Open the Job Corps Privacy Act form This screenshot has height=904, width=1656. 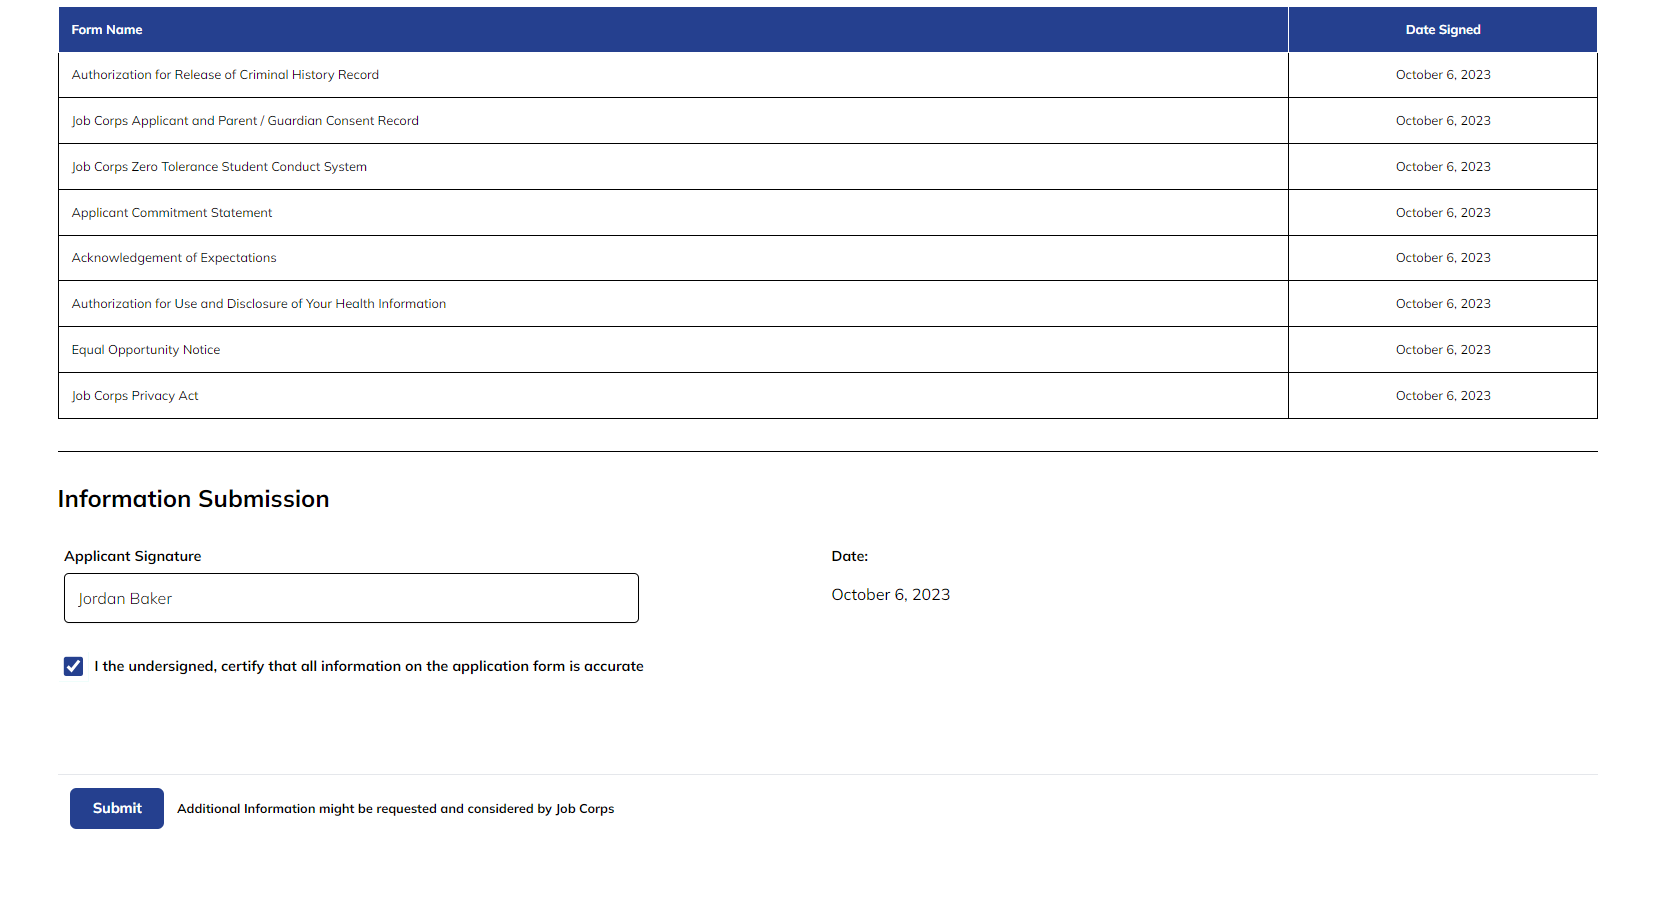point(135,395)
